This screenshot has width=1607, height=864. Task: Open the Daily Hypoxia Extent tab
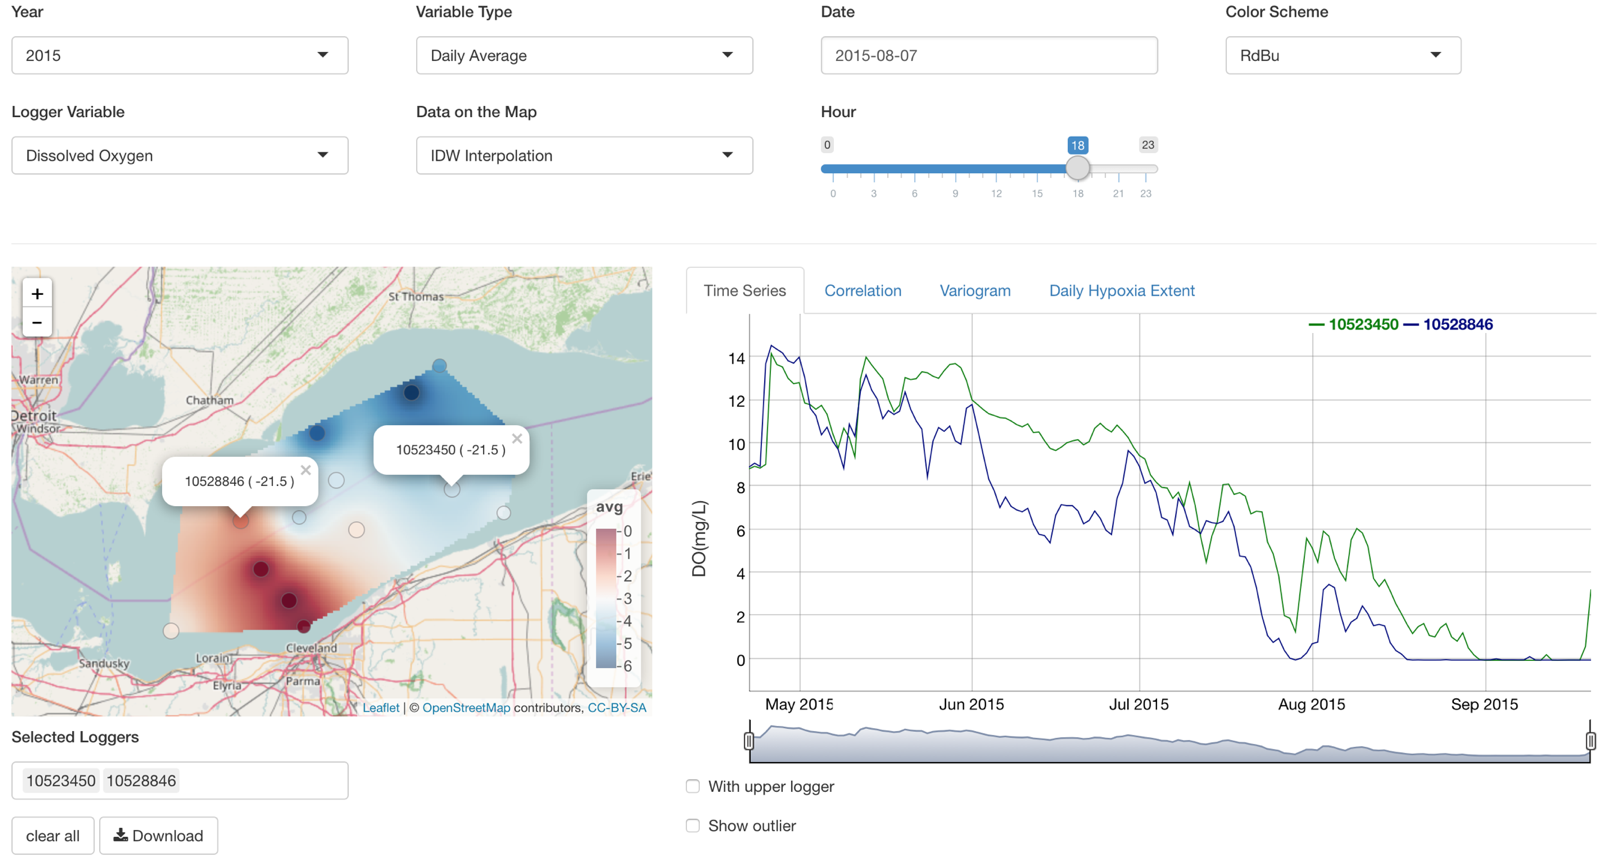(x=1121, y=291)
